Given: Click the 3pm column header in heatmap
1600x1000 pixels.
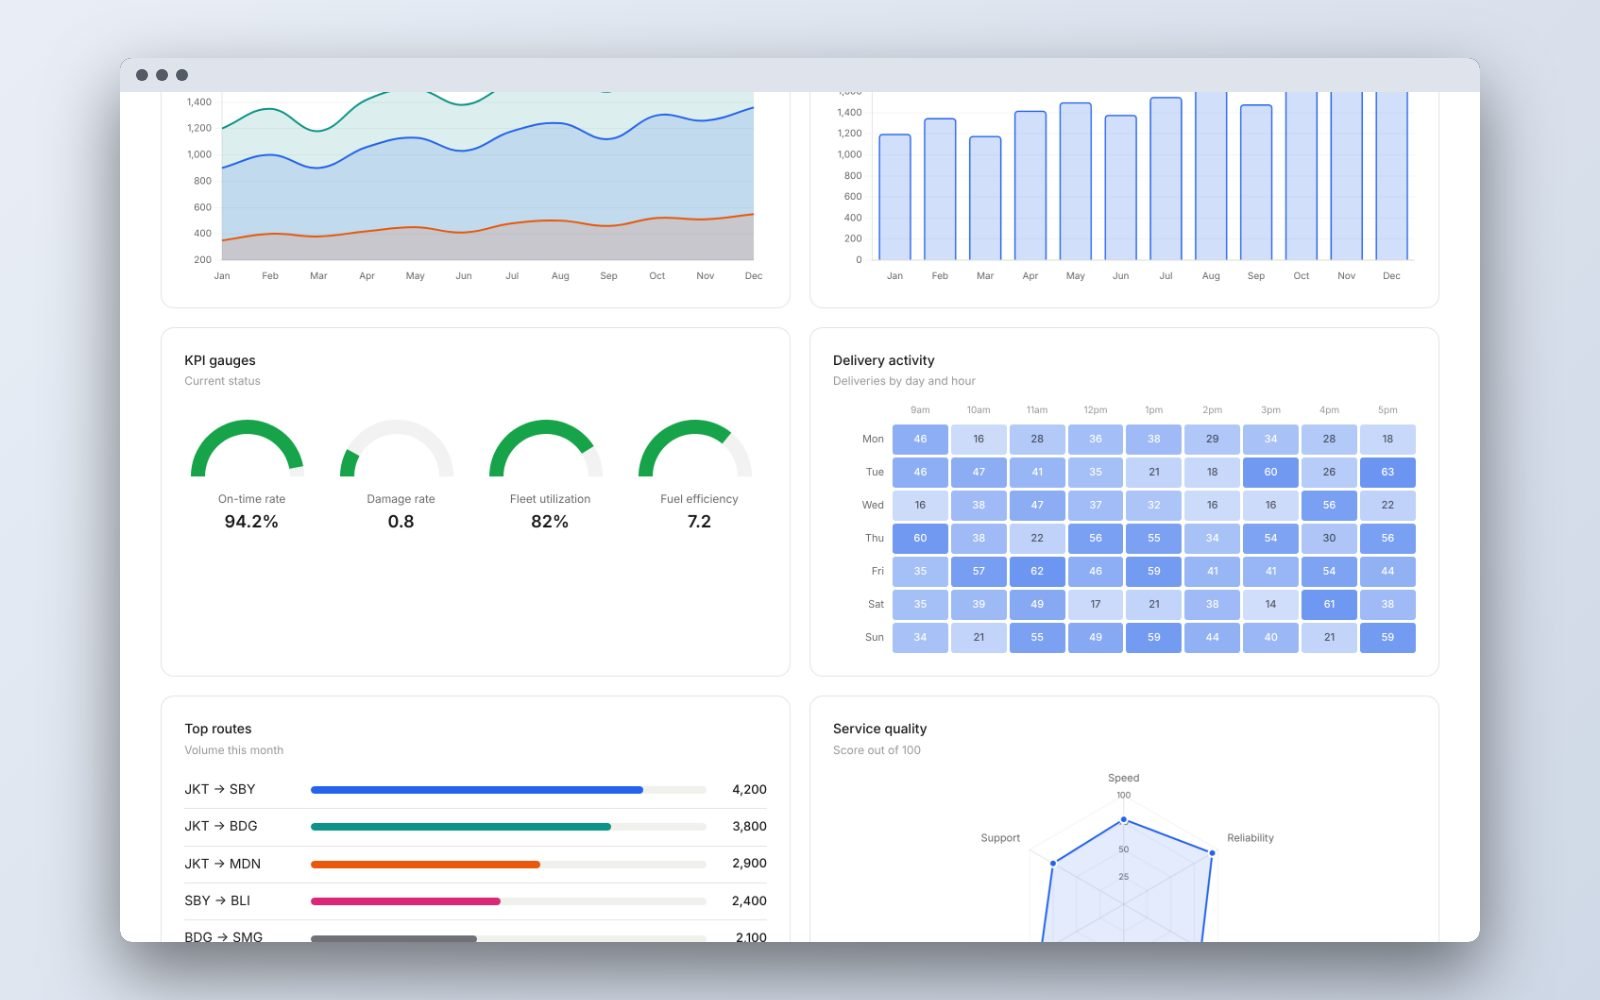Looking at the screenshot, I should coord(1270,410).
